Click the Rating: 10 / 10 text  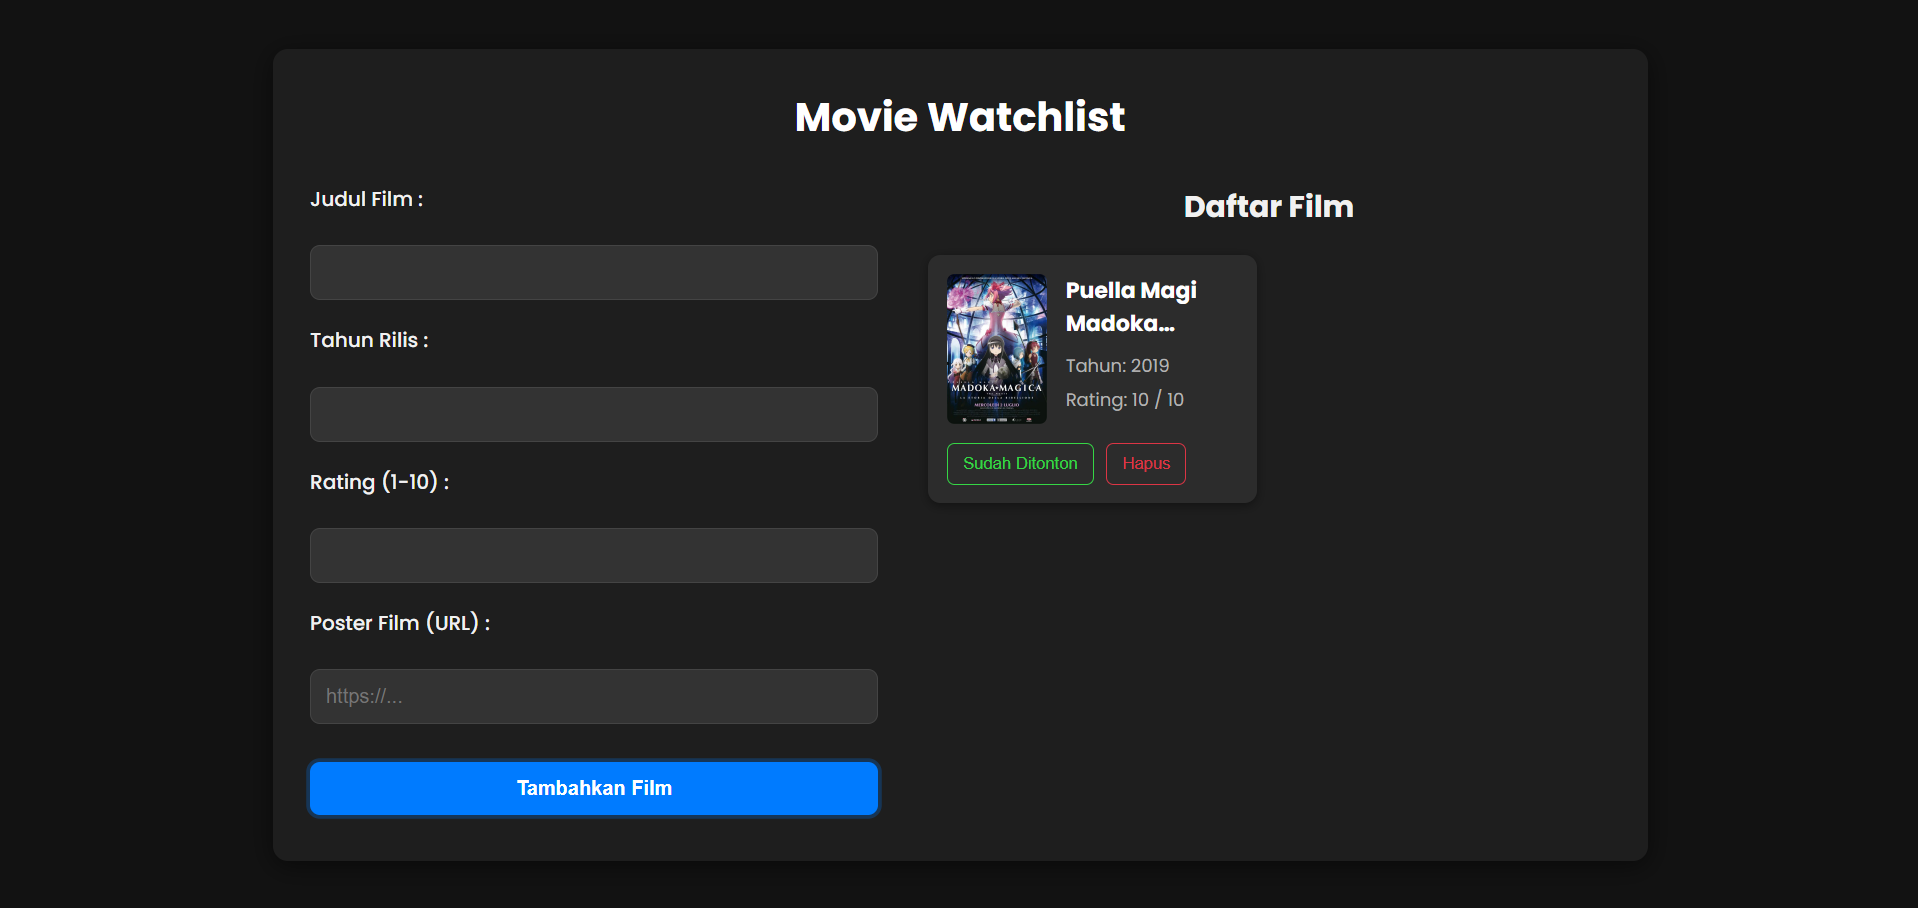click(x=1123, y=399)
